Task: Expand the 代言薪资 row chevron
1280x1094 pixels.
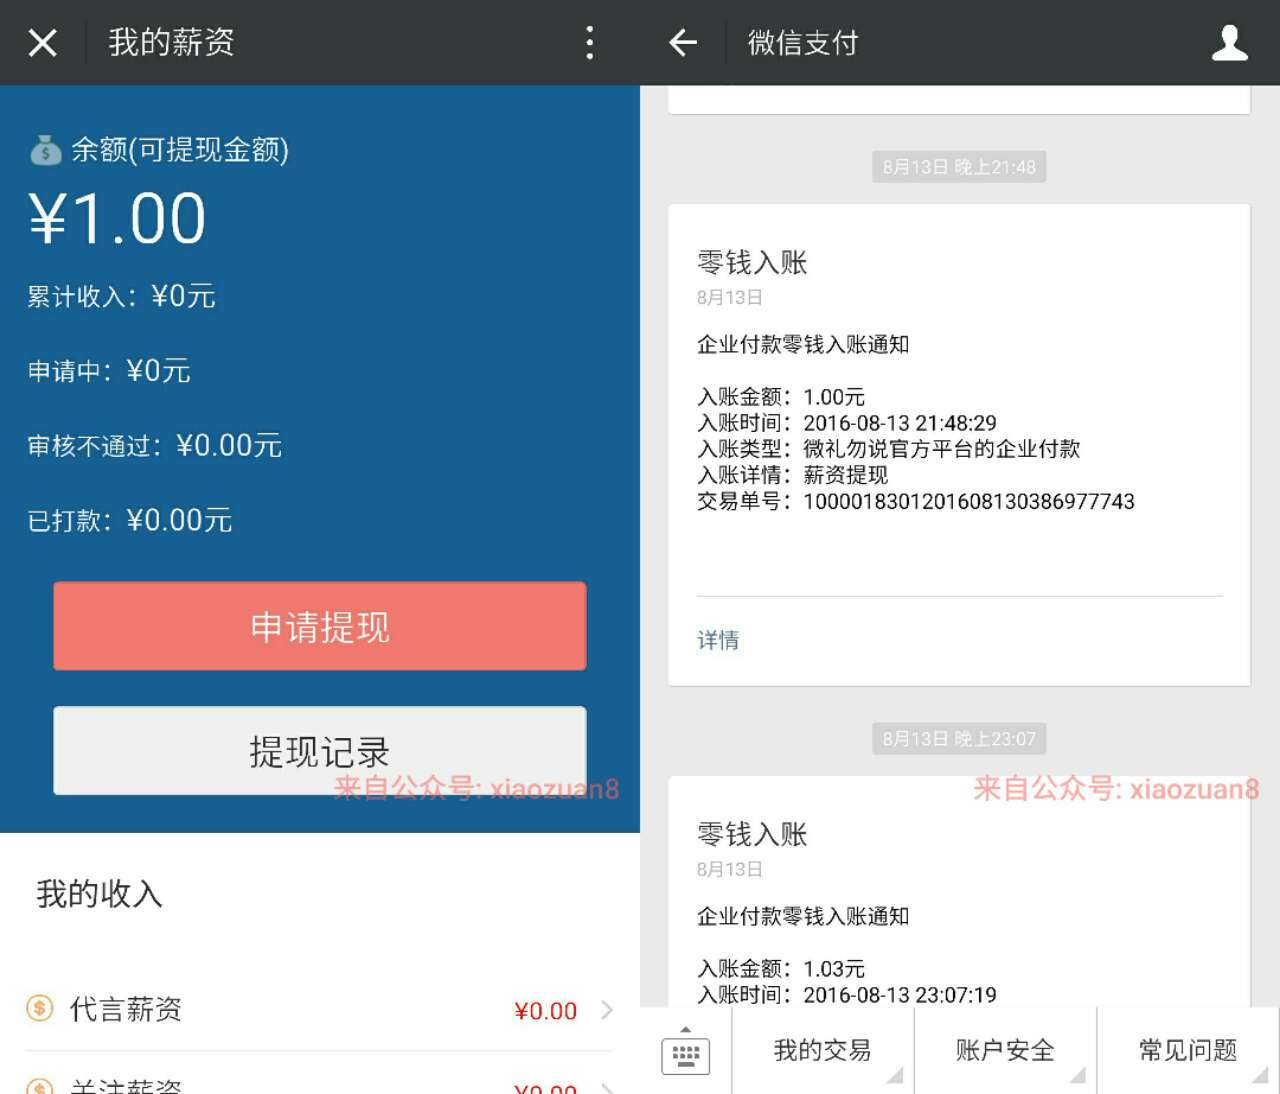Action: (x=606, y=1010)
